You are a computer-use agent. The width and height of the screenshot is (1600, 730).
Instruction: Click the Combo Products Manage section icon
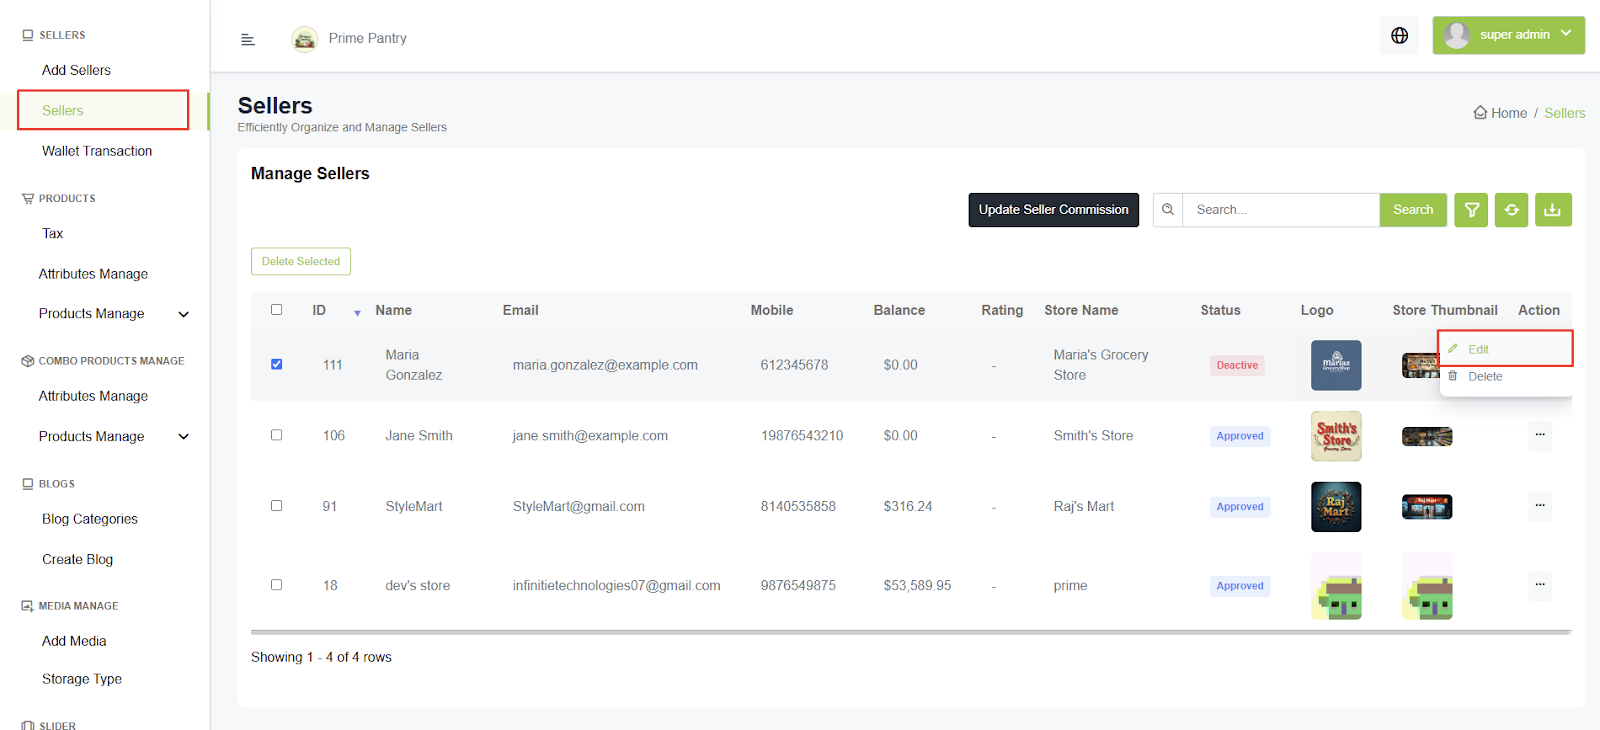tap(28, 361)
